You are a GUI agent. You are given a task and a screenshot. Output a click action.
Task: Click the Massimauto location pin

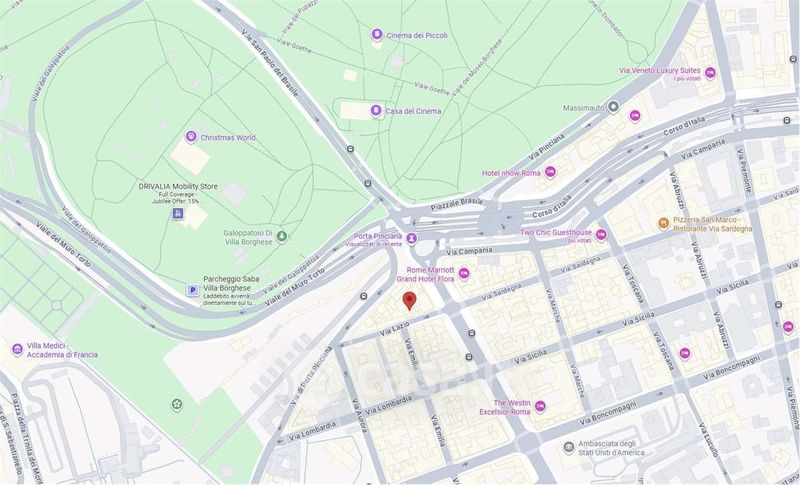[614, 107]
